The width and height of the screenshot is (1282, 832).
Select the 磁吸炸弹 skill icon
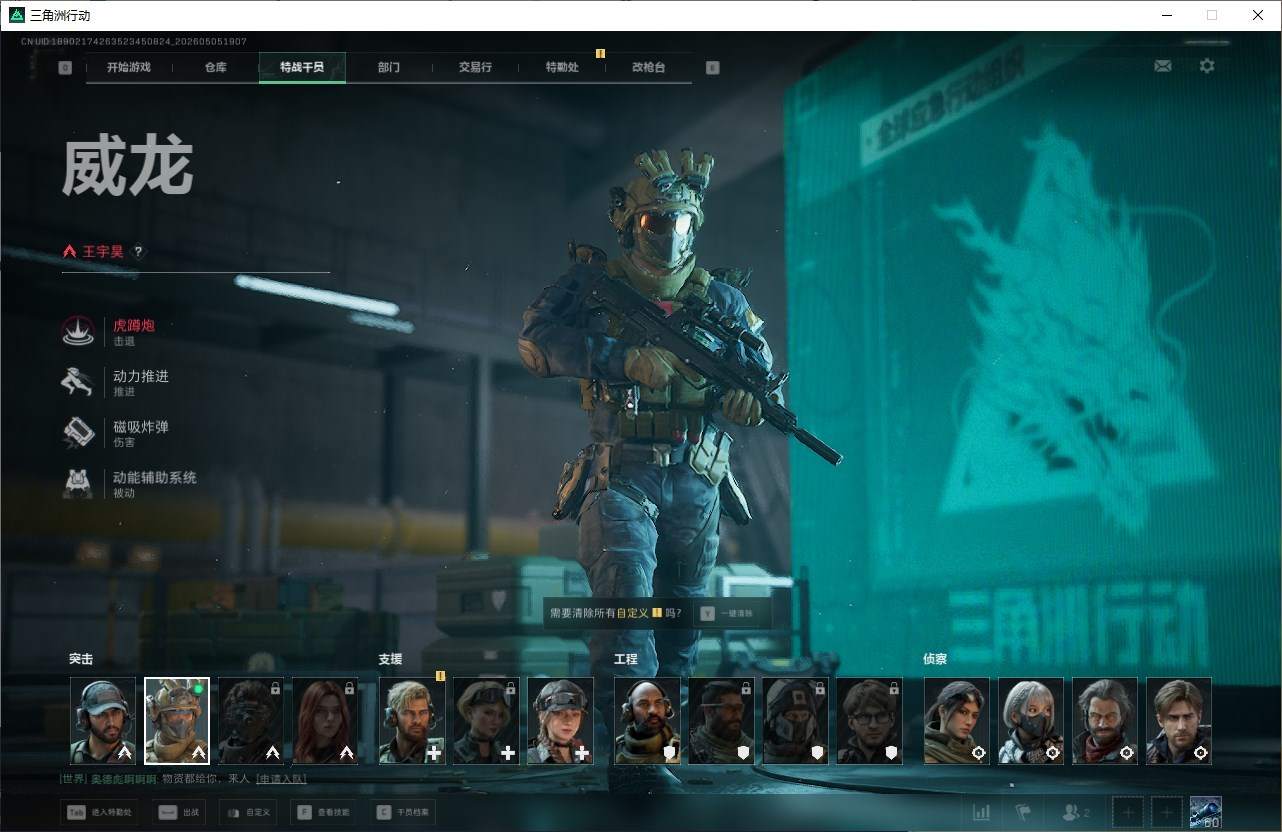click(x=78, y=432)
